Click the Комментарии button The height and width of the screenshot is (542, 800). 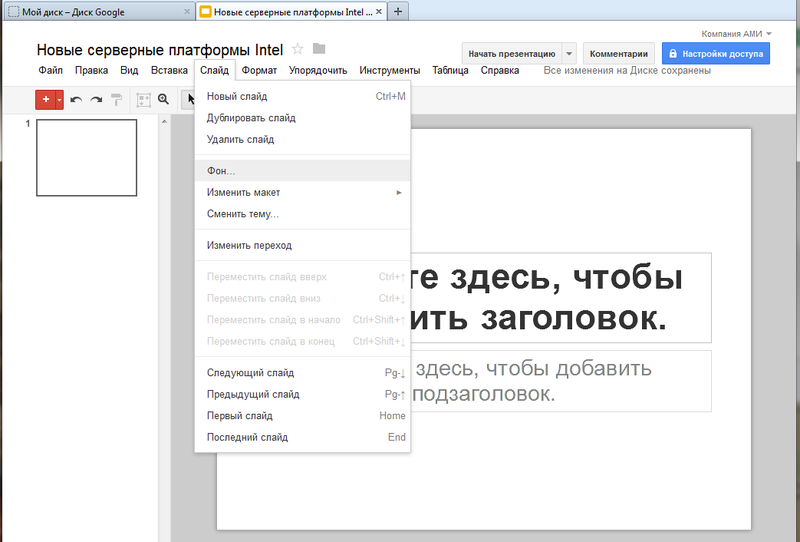tap(618, 54)
